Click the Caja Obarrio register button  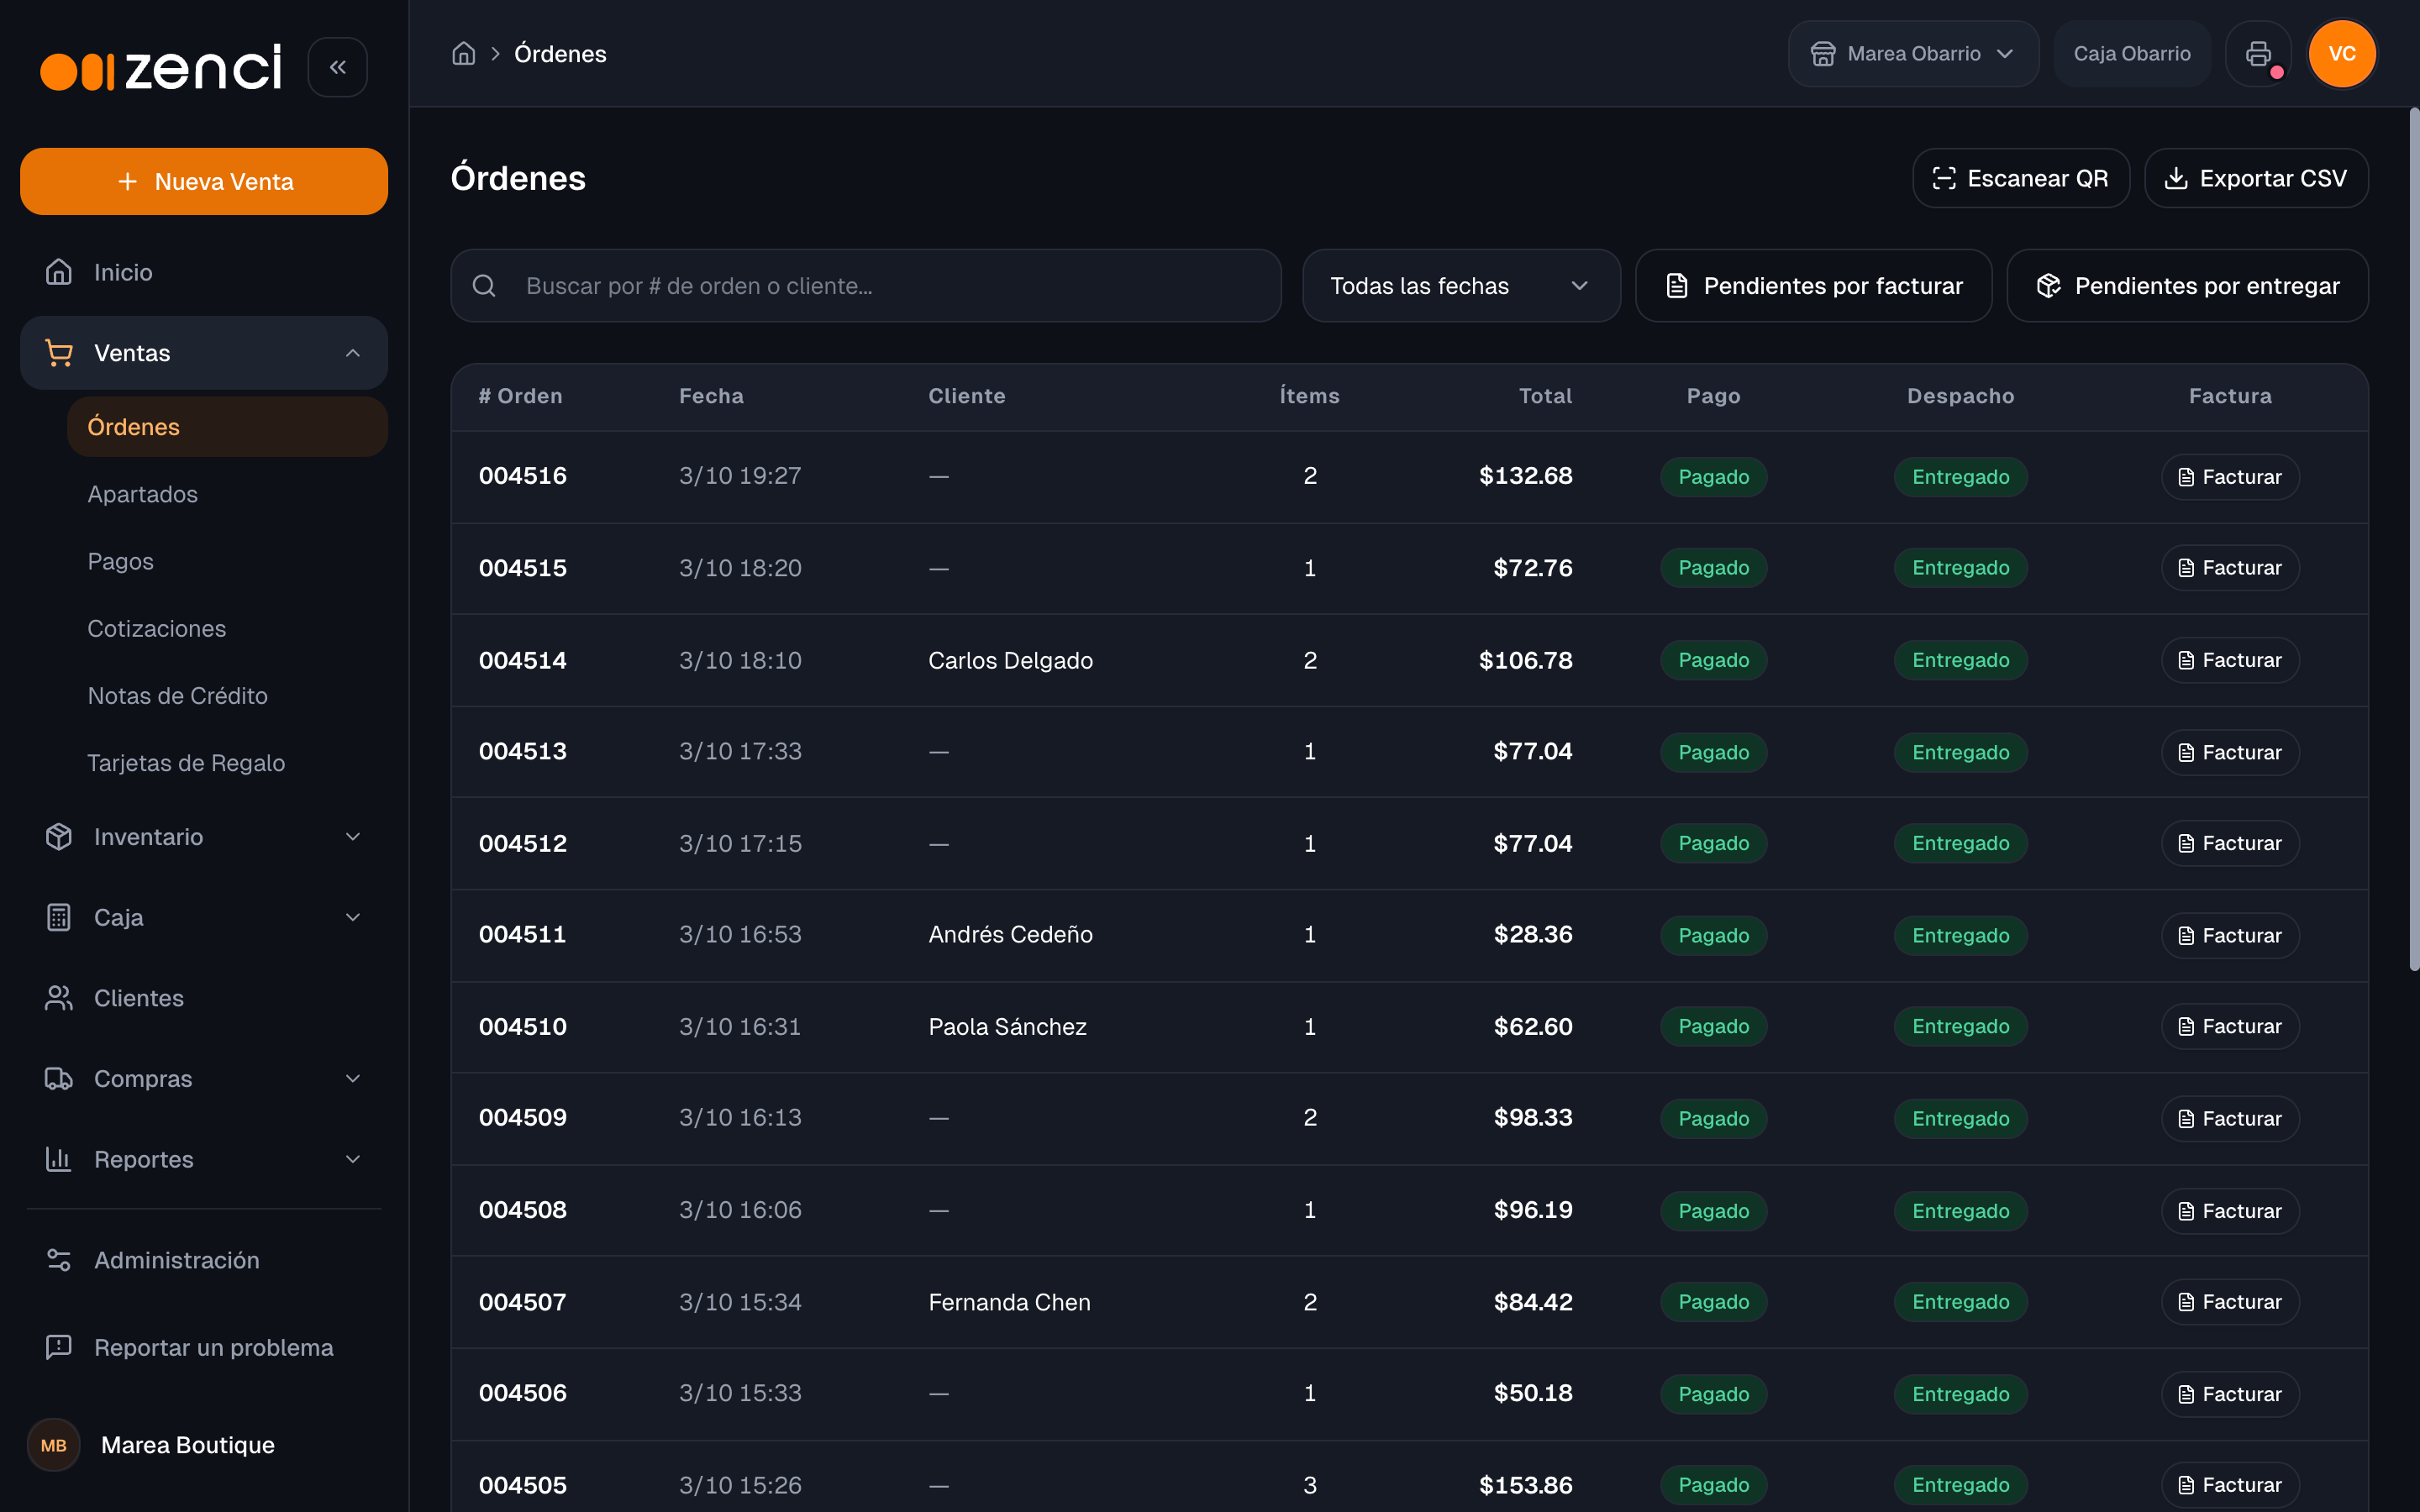point(2132,54)
